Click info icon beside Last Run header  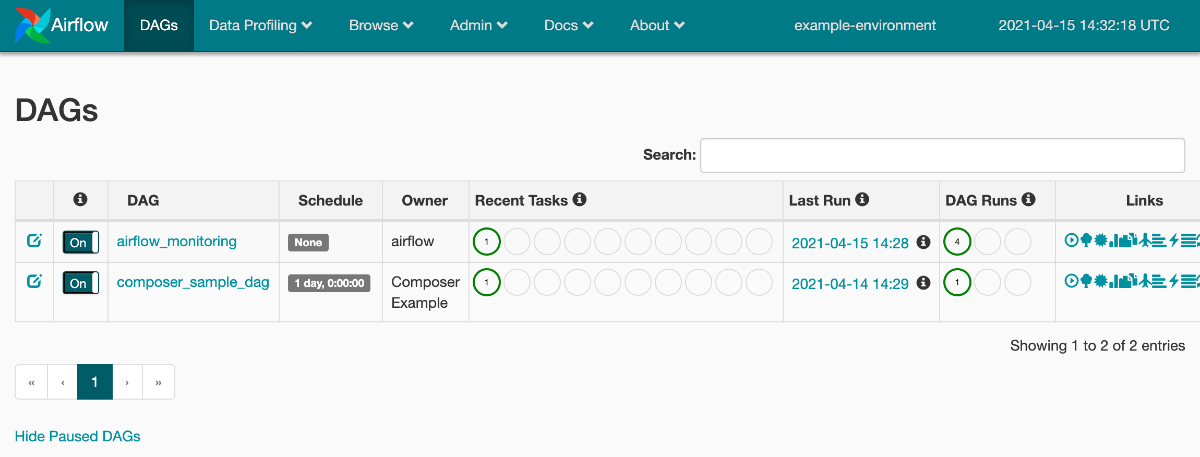point(862,200)
